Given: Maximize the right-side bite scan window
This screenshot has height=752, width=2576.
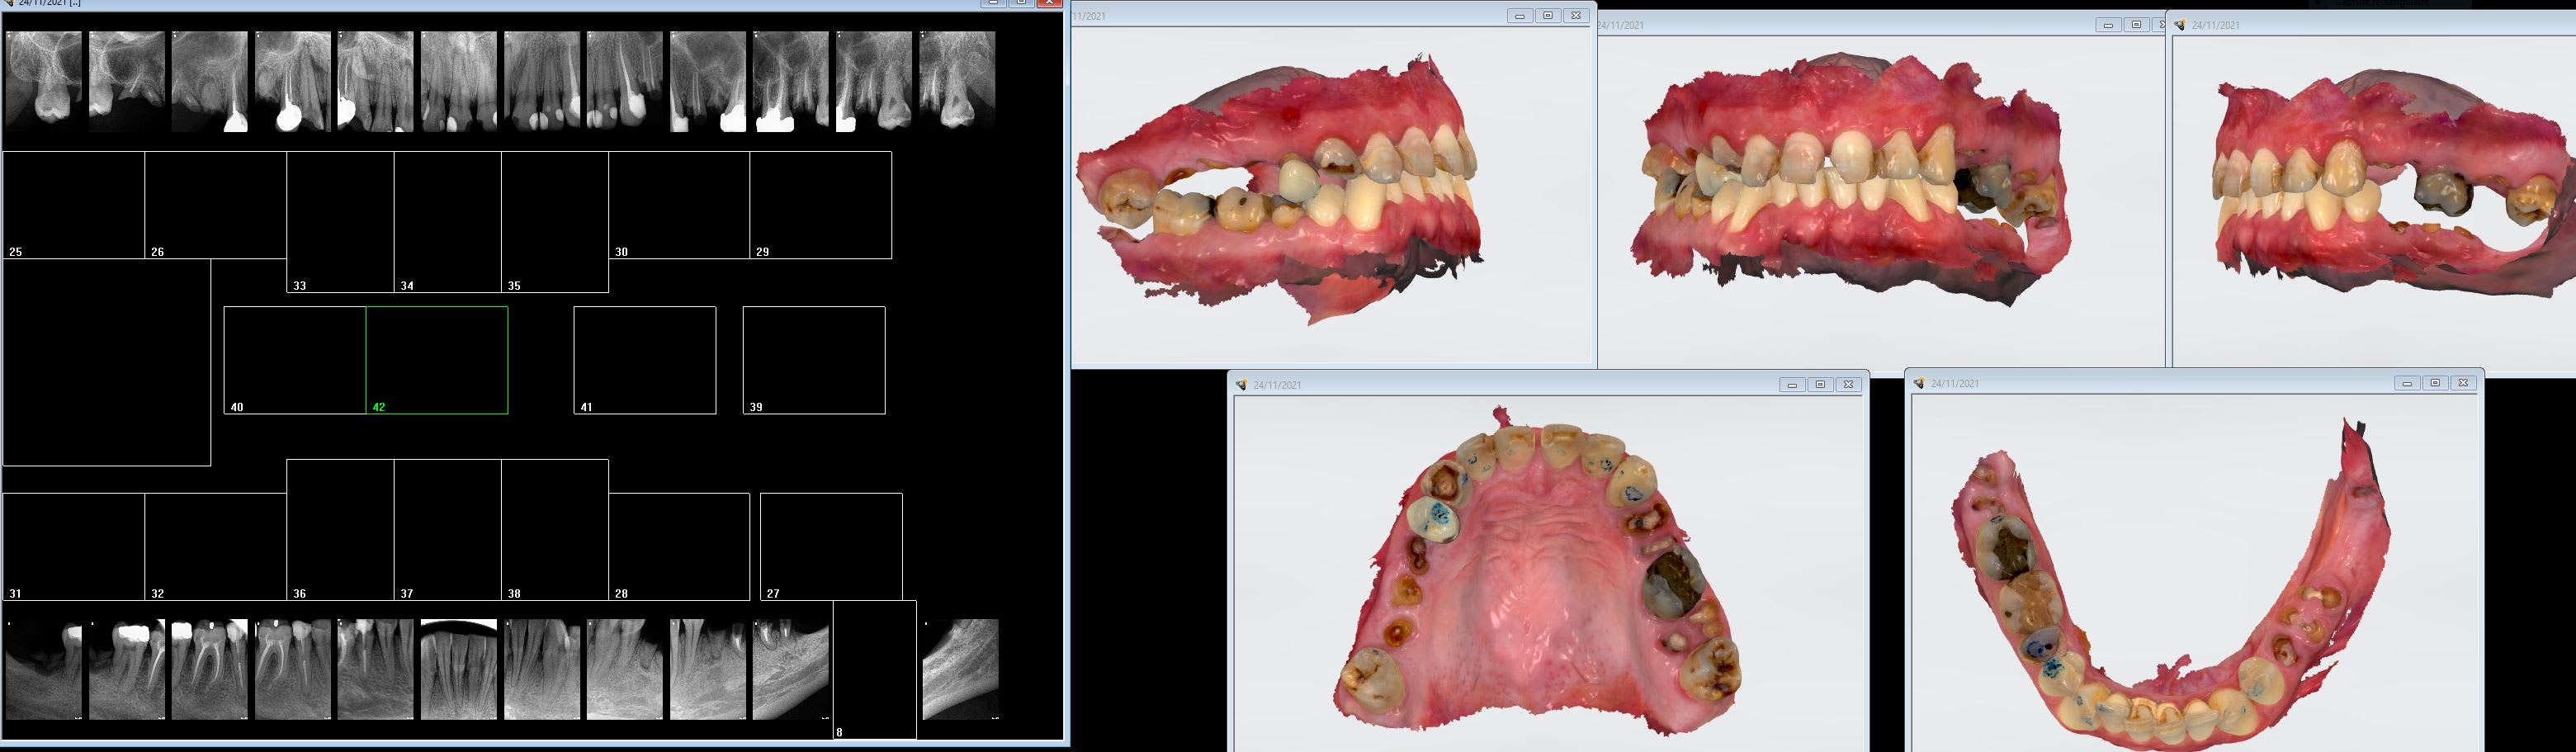Looking at the screenshot, I should point(1547,16).
